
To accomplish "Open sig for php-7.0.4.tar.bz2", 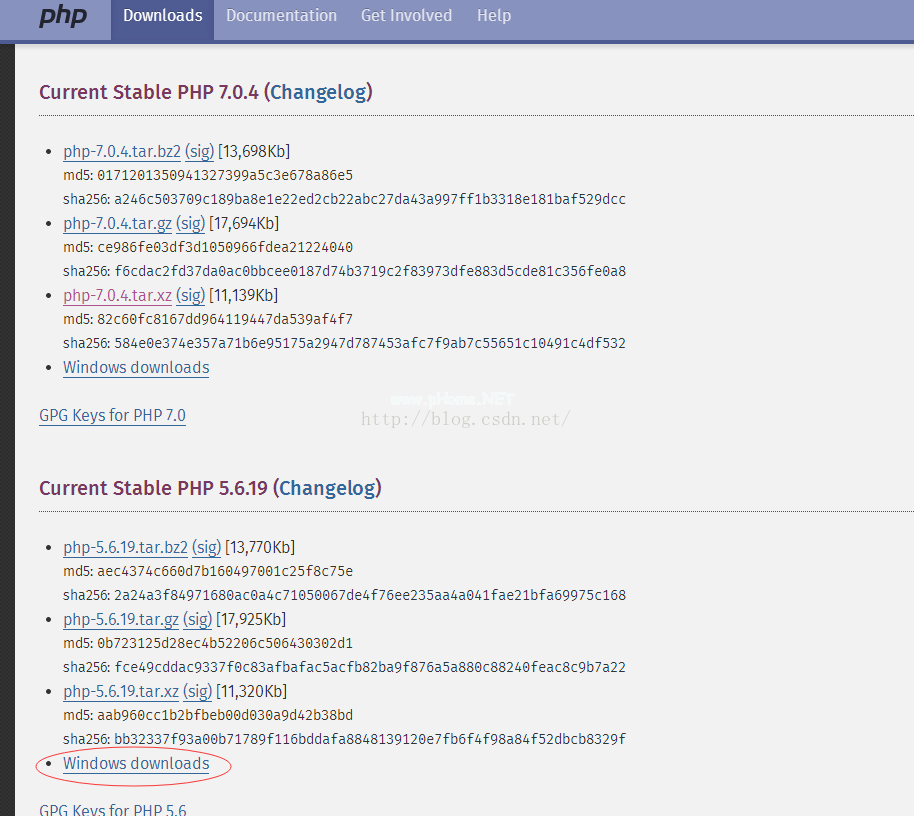I will point(200,152).
